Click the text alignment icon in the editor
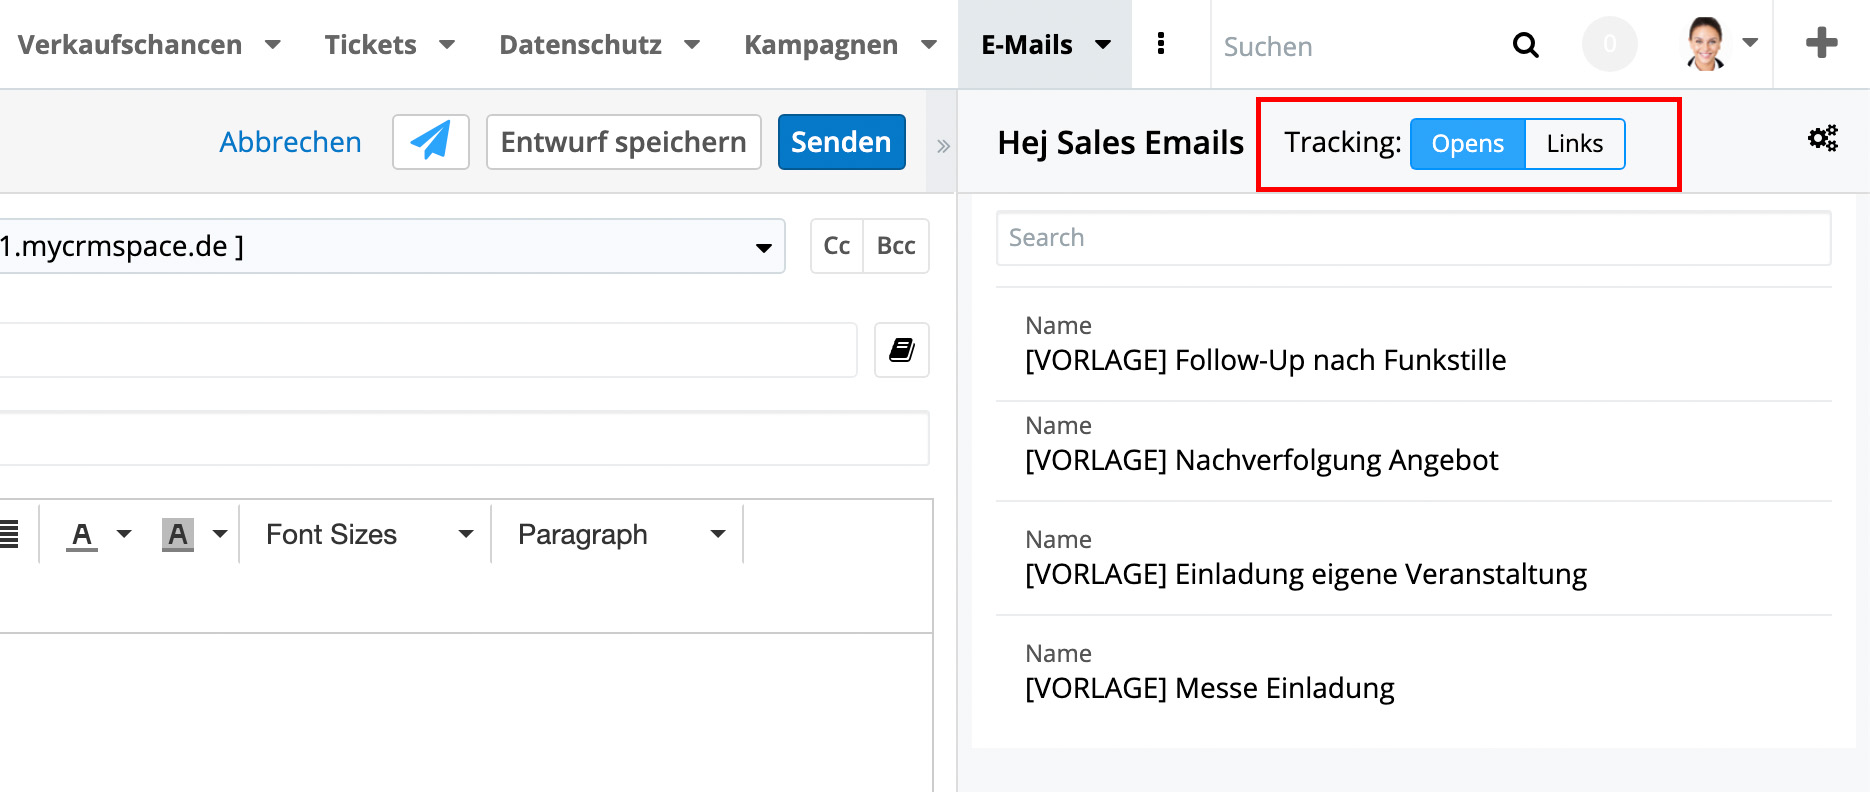 click(9, 534)
